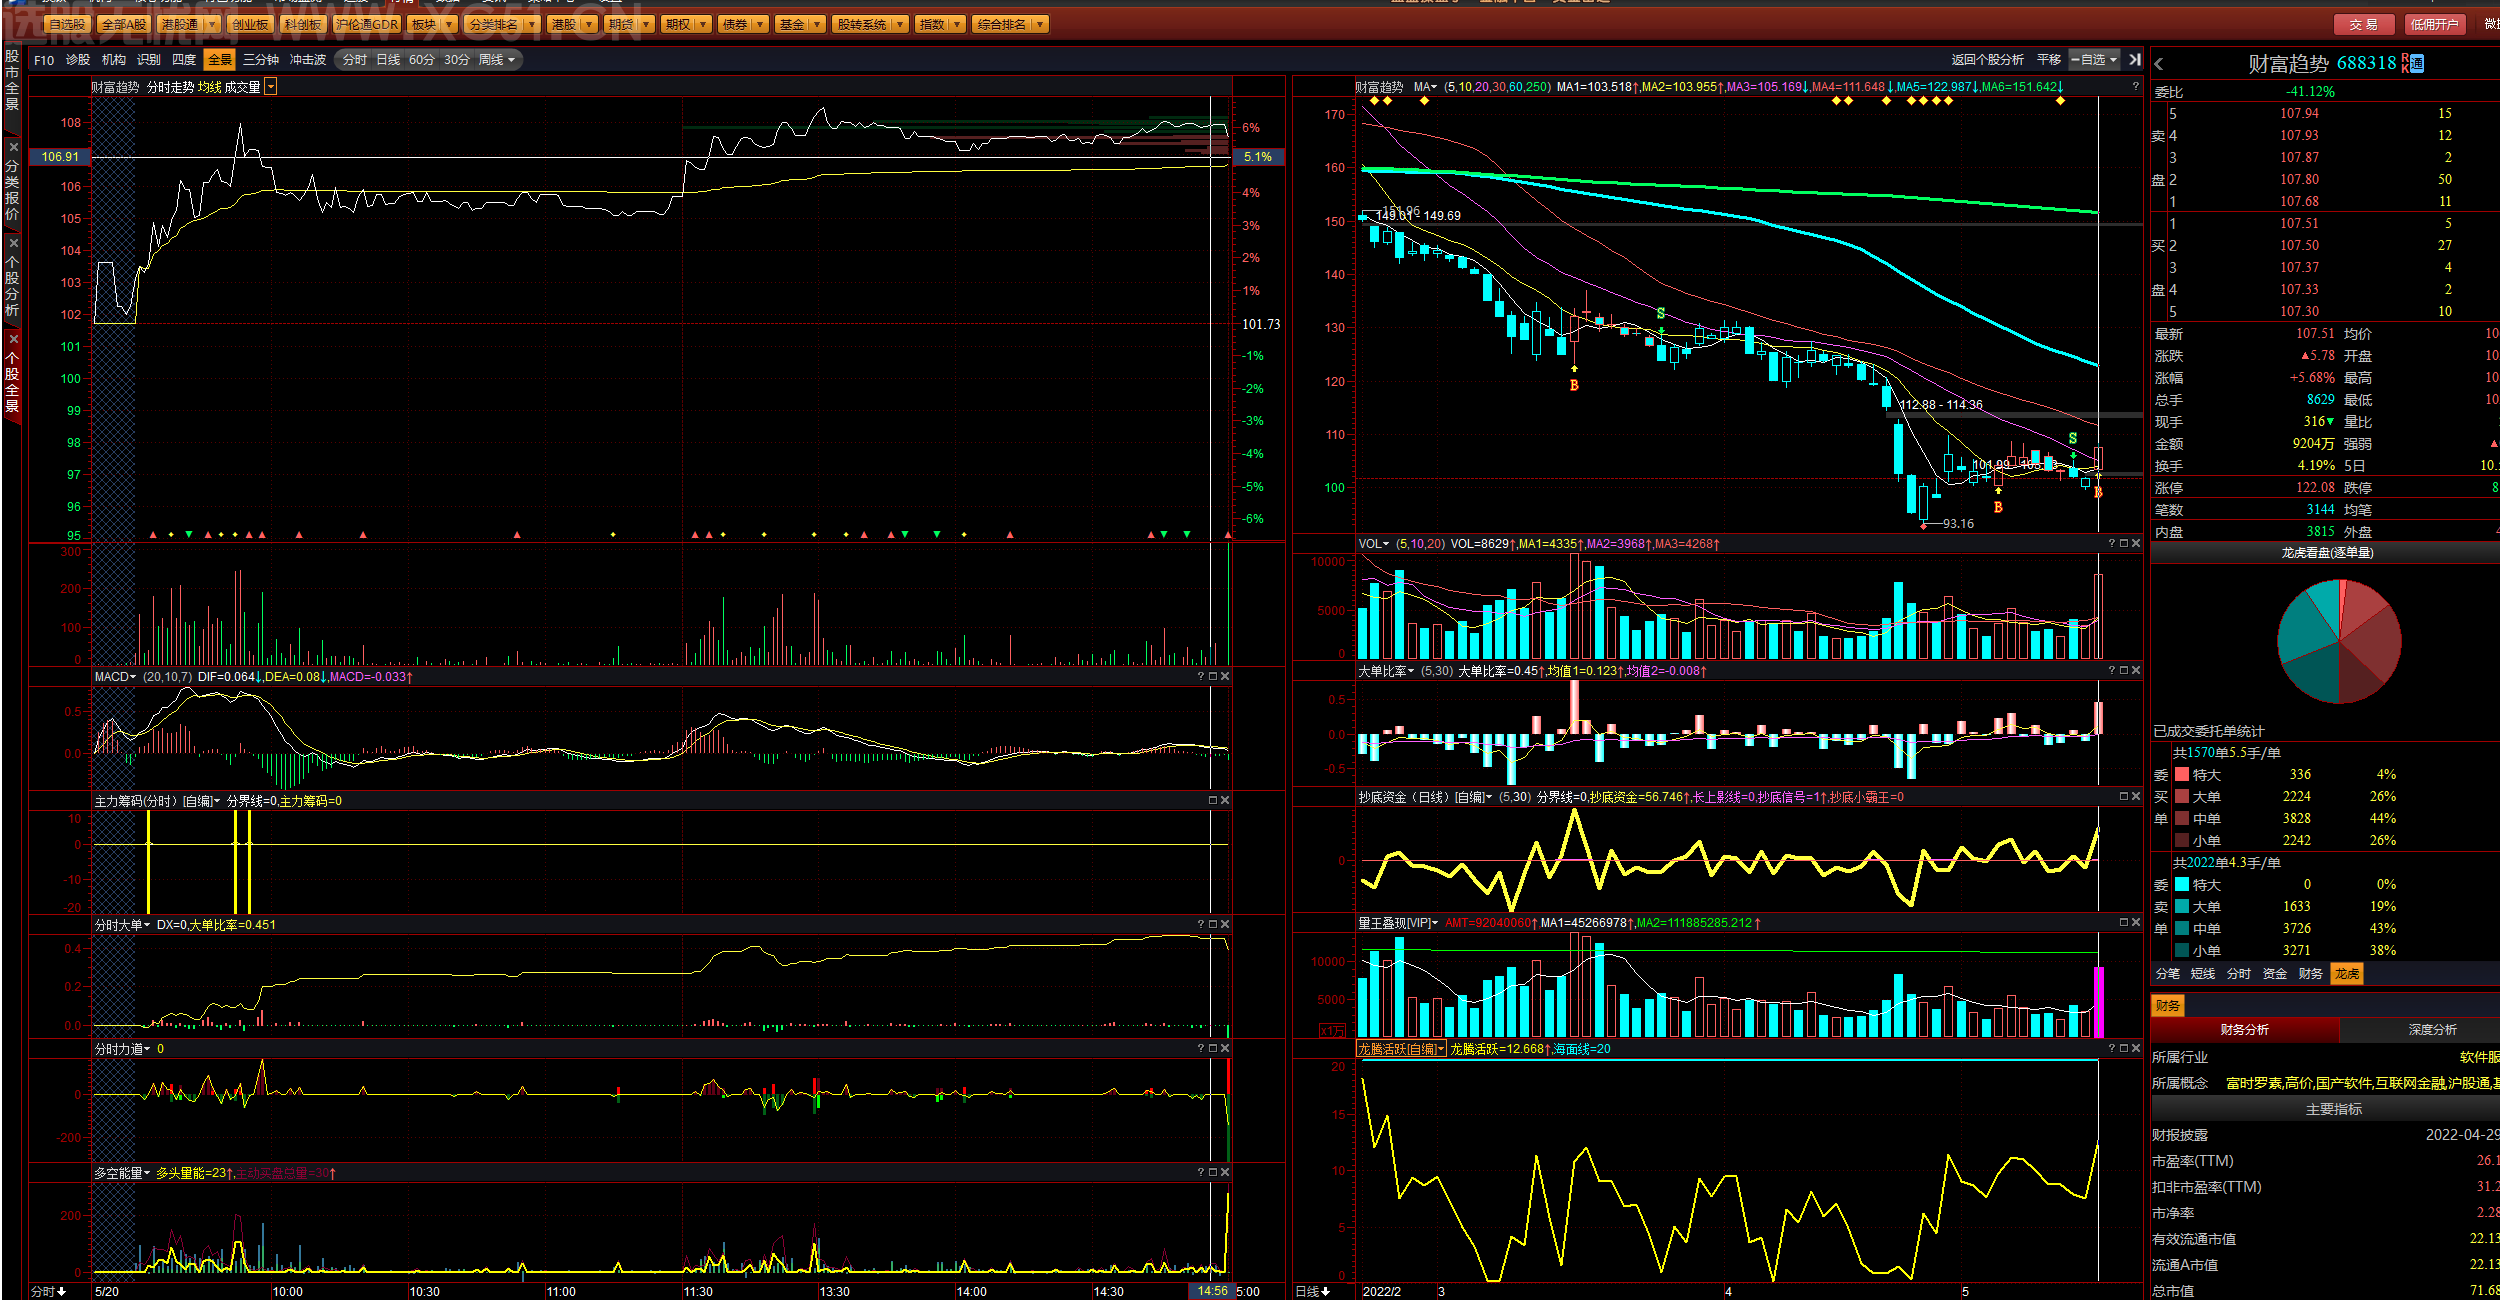Image resolution: width=2500 pixels, height=1300 pixels.
Task: Maximize the 量王叠现 panel
Action: (x=2124, y=923)
